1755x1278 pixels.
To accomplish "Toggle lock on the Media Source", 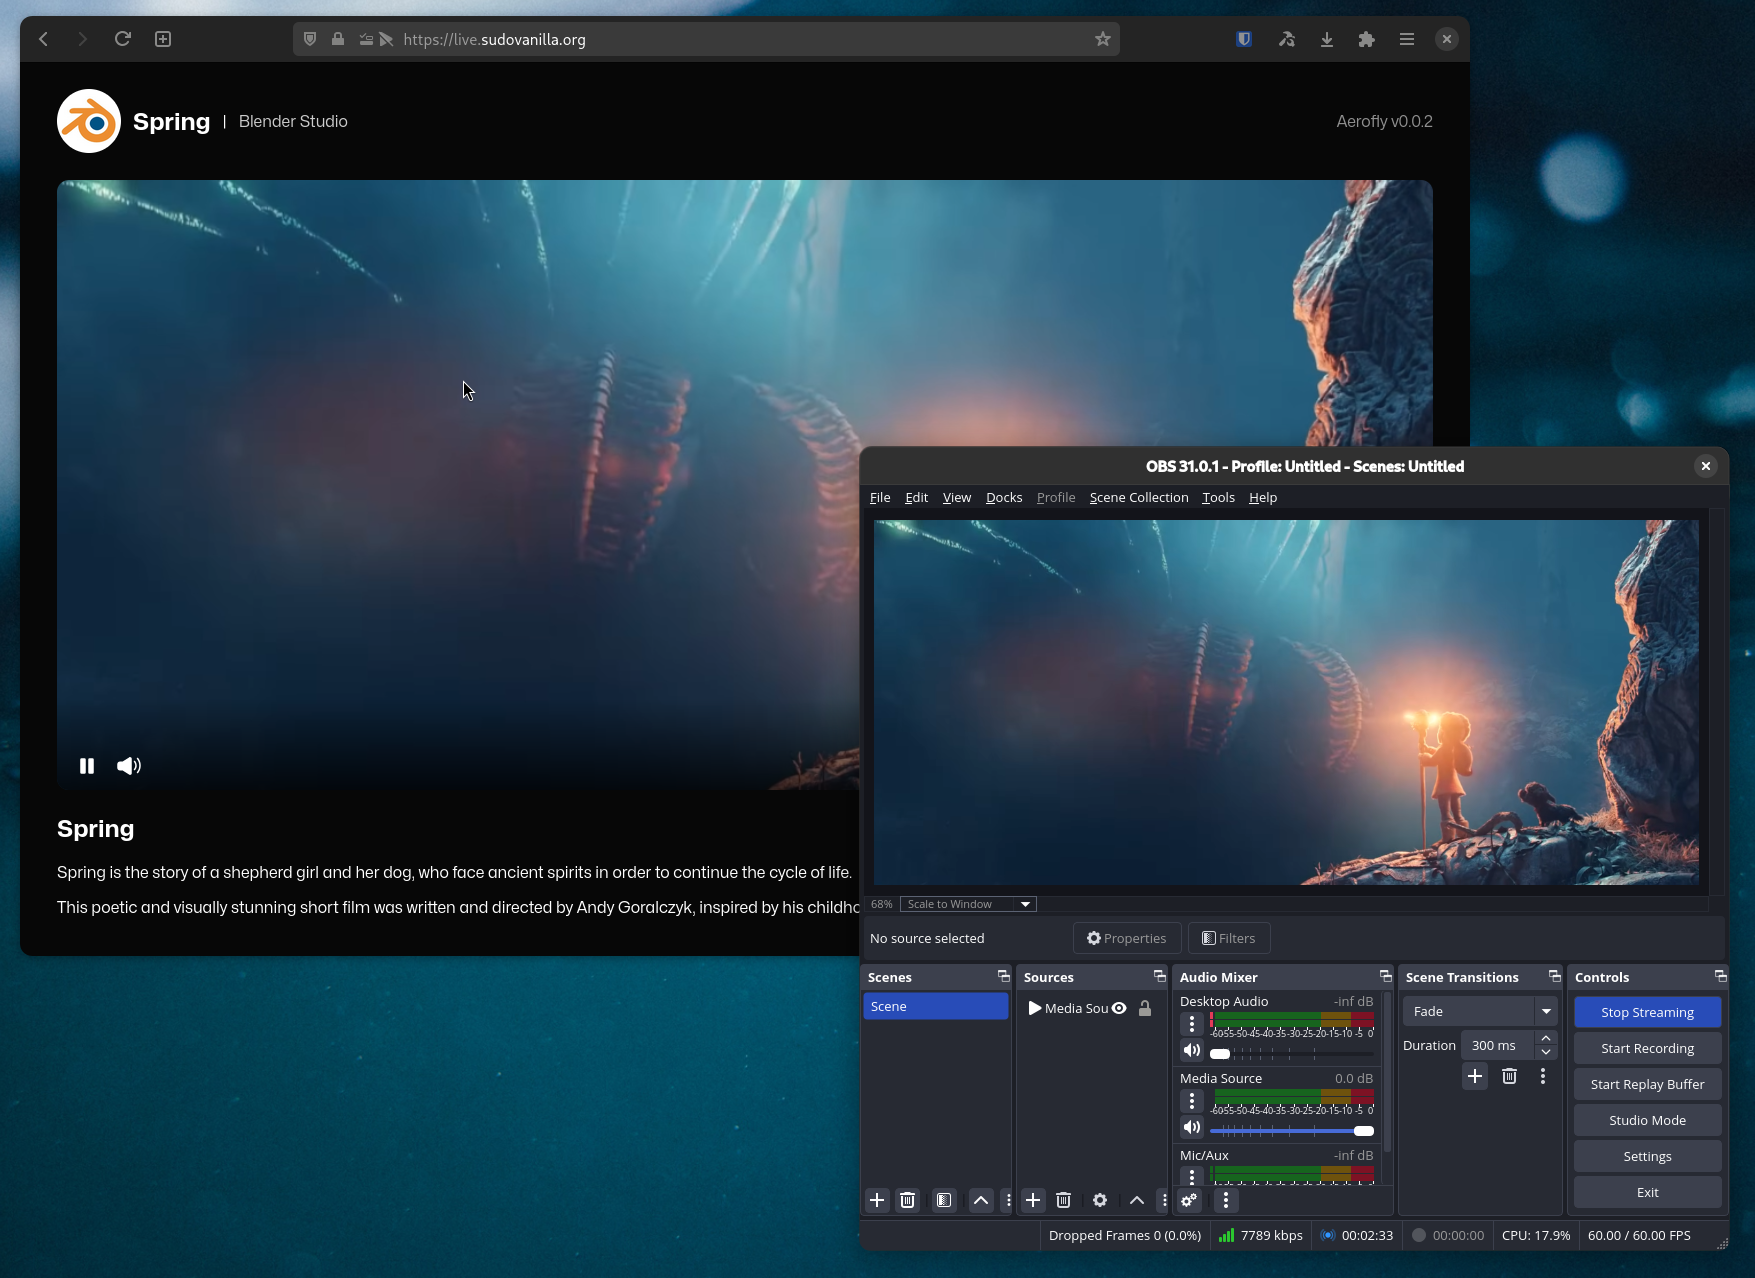I will (x=1145, y=1008).
